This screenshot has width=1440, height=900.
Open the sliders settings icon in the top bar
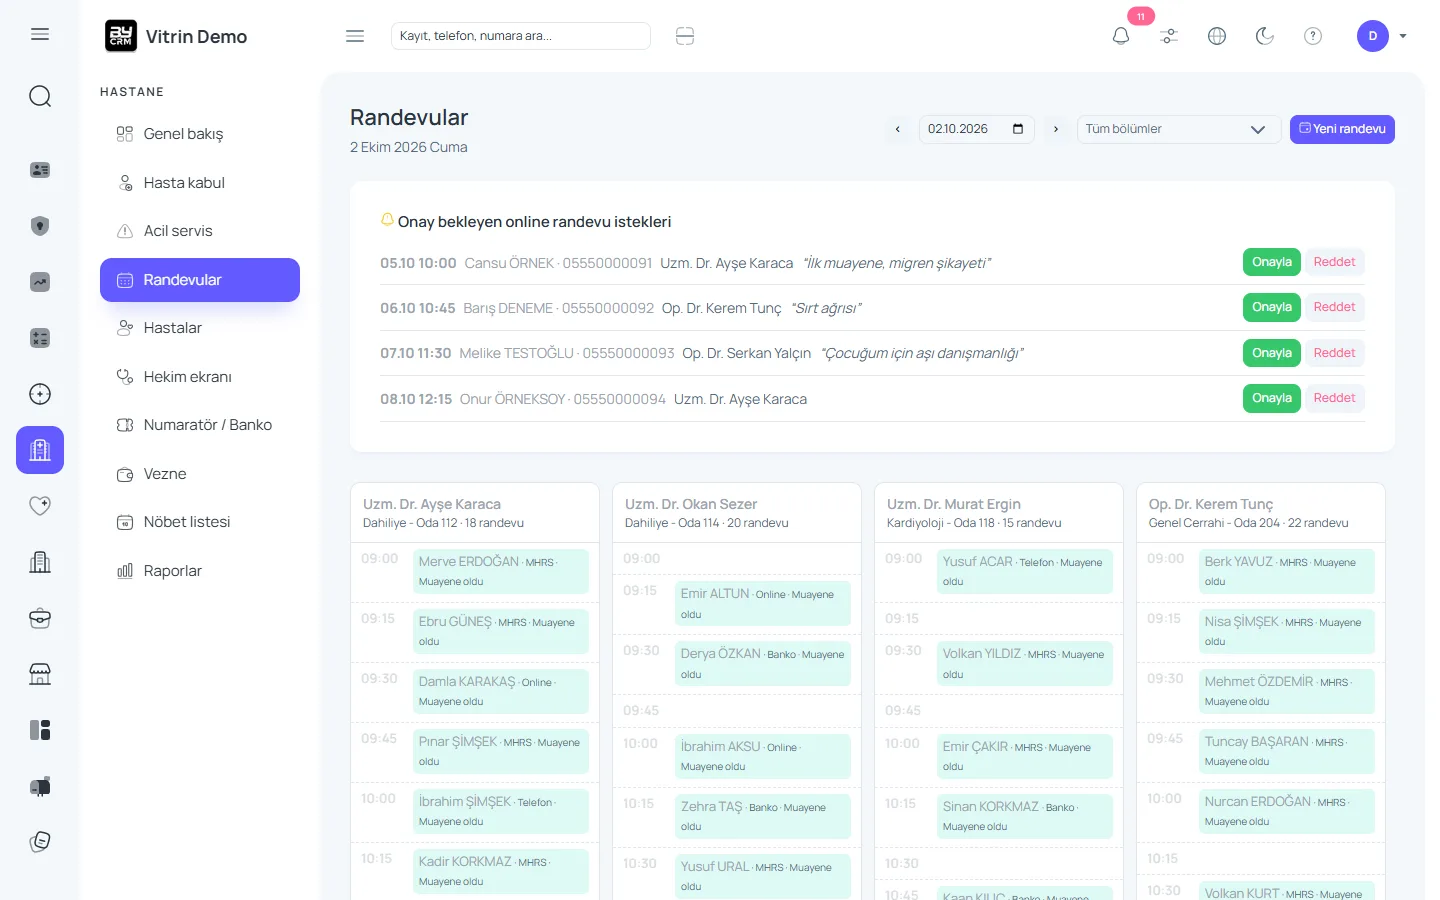[1169, 36]
